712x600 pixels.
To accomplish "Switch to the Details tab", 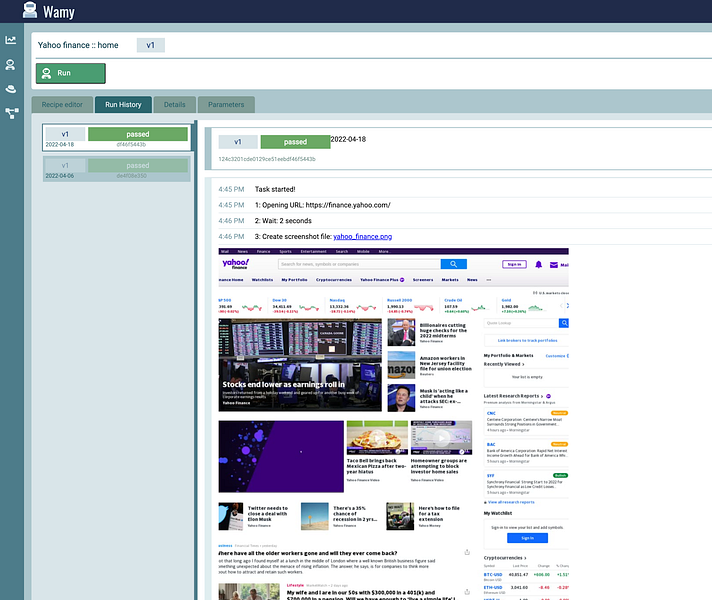I will (175, 104).
